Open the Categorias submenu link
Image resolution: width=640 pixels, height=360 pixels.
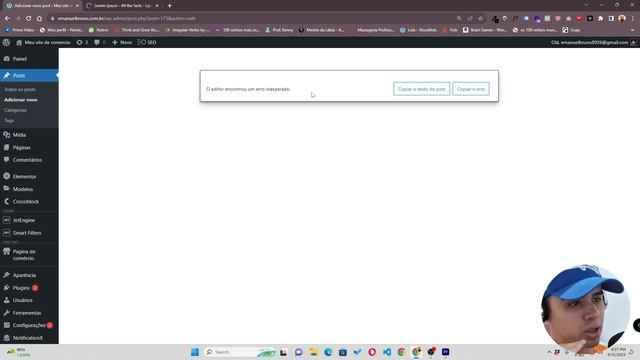[x=16, y=110]
